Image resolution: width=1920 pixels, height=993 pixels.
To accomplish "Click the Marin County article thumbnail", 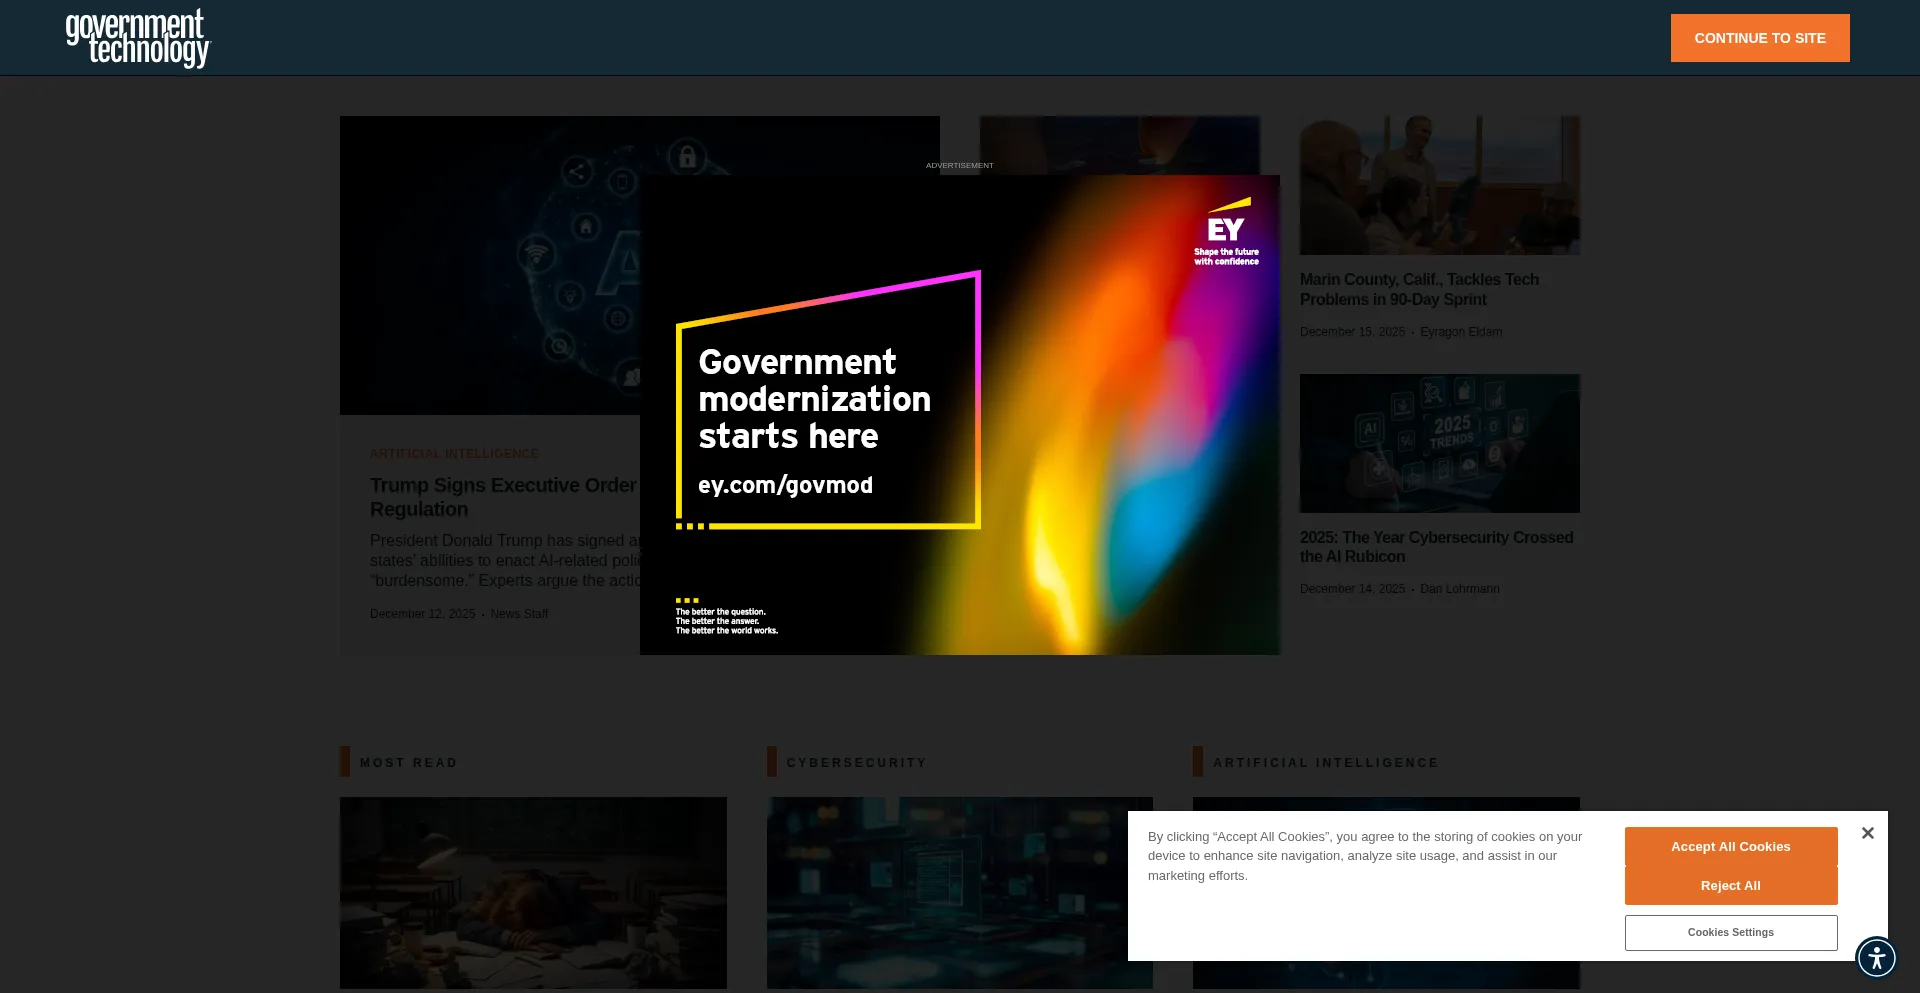I will (x=1439, y=185).
